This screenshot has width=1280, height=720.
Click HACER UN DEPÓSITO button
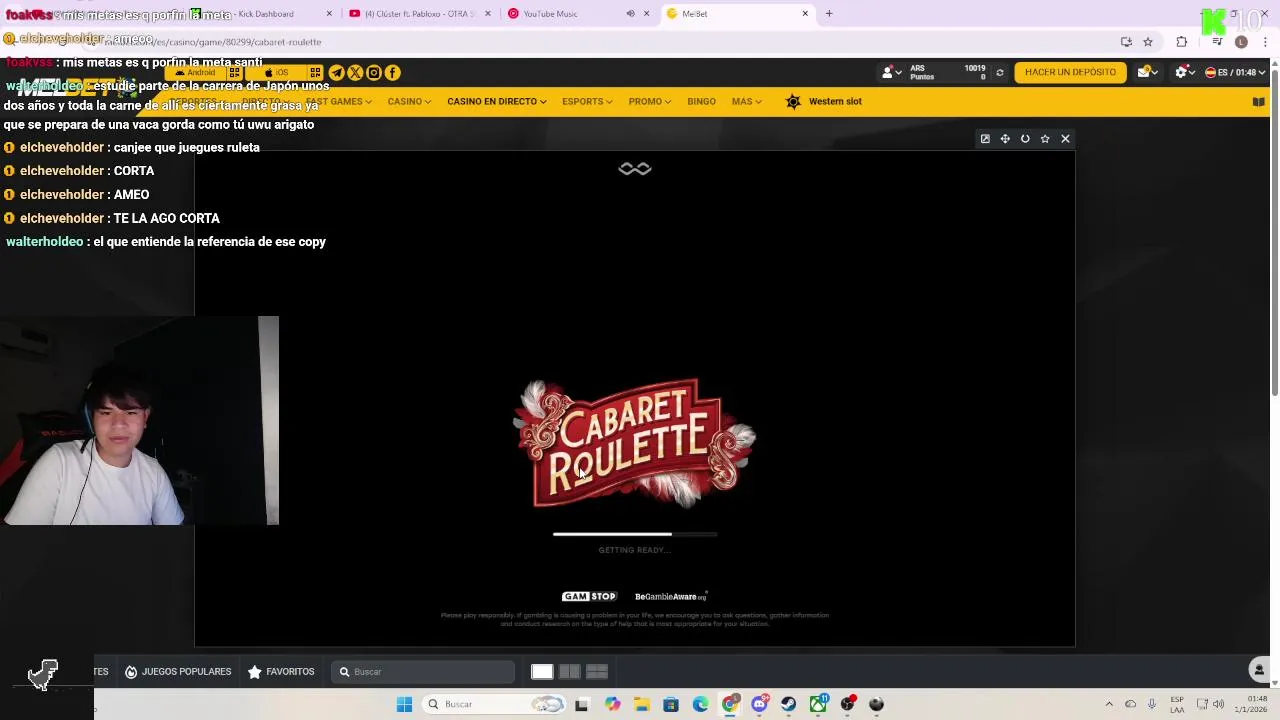coord(1070,72)
